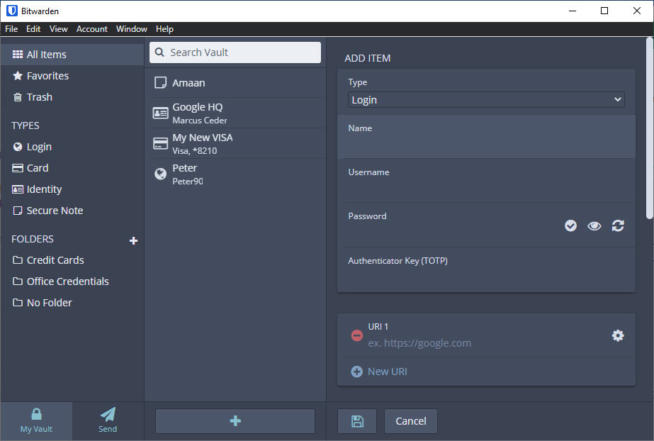Click the Google HQ identity icon
654x441 pixels.
pos(161,113)
